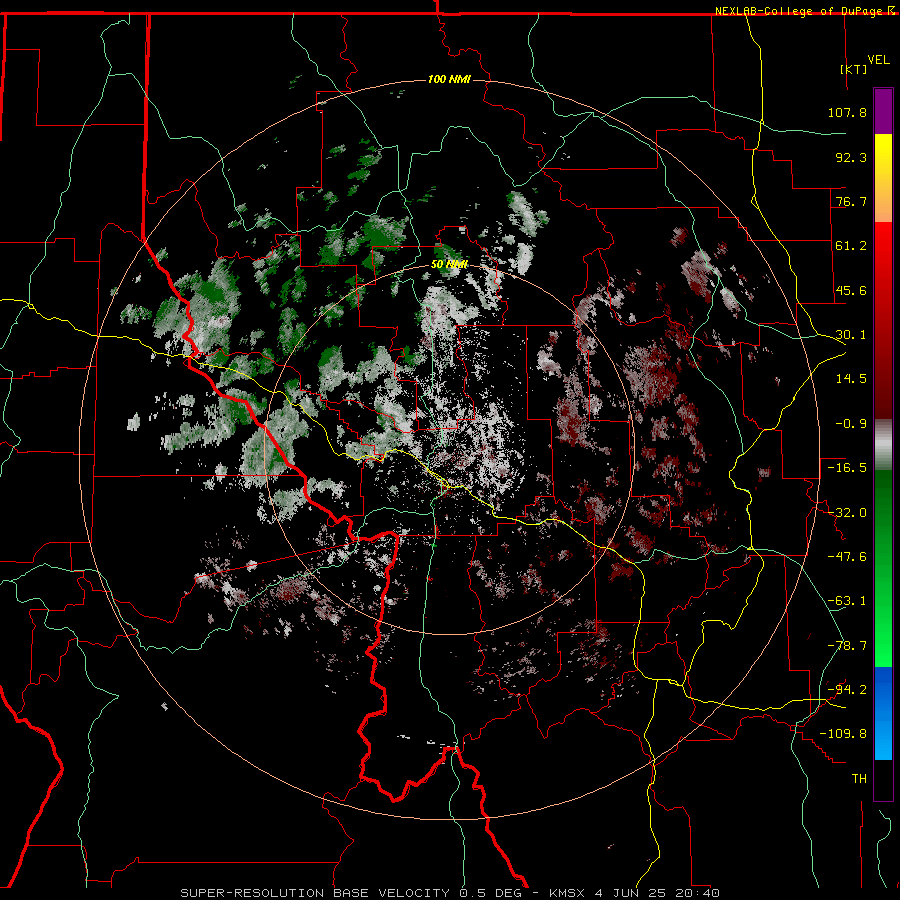Click the TH threshold legend label

click(x=859, y=779)
